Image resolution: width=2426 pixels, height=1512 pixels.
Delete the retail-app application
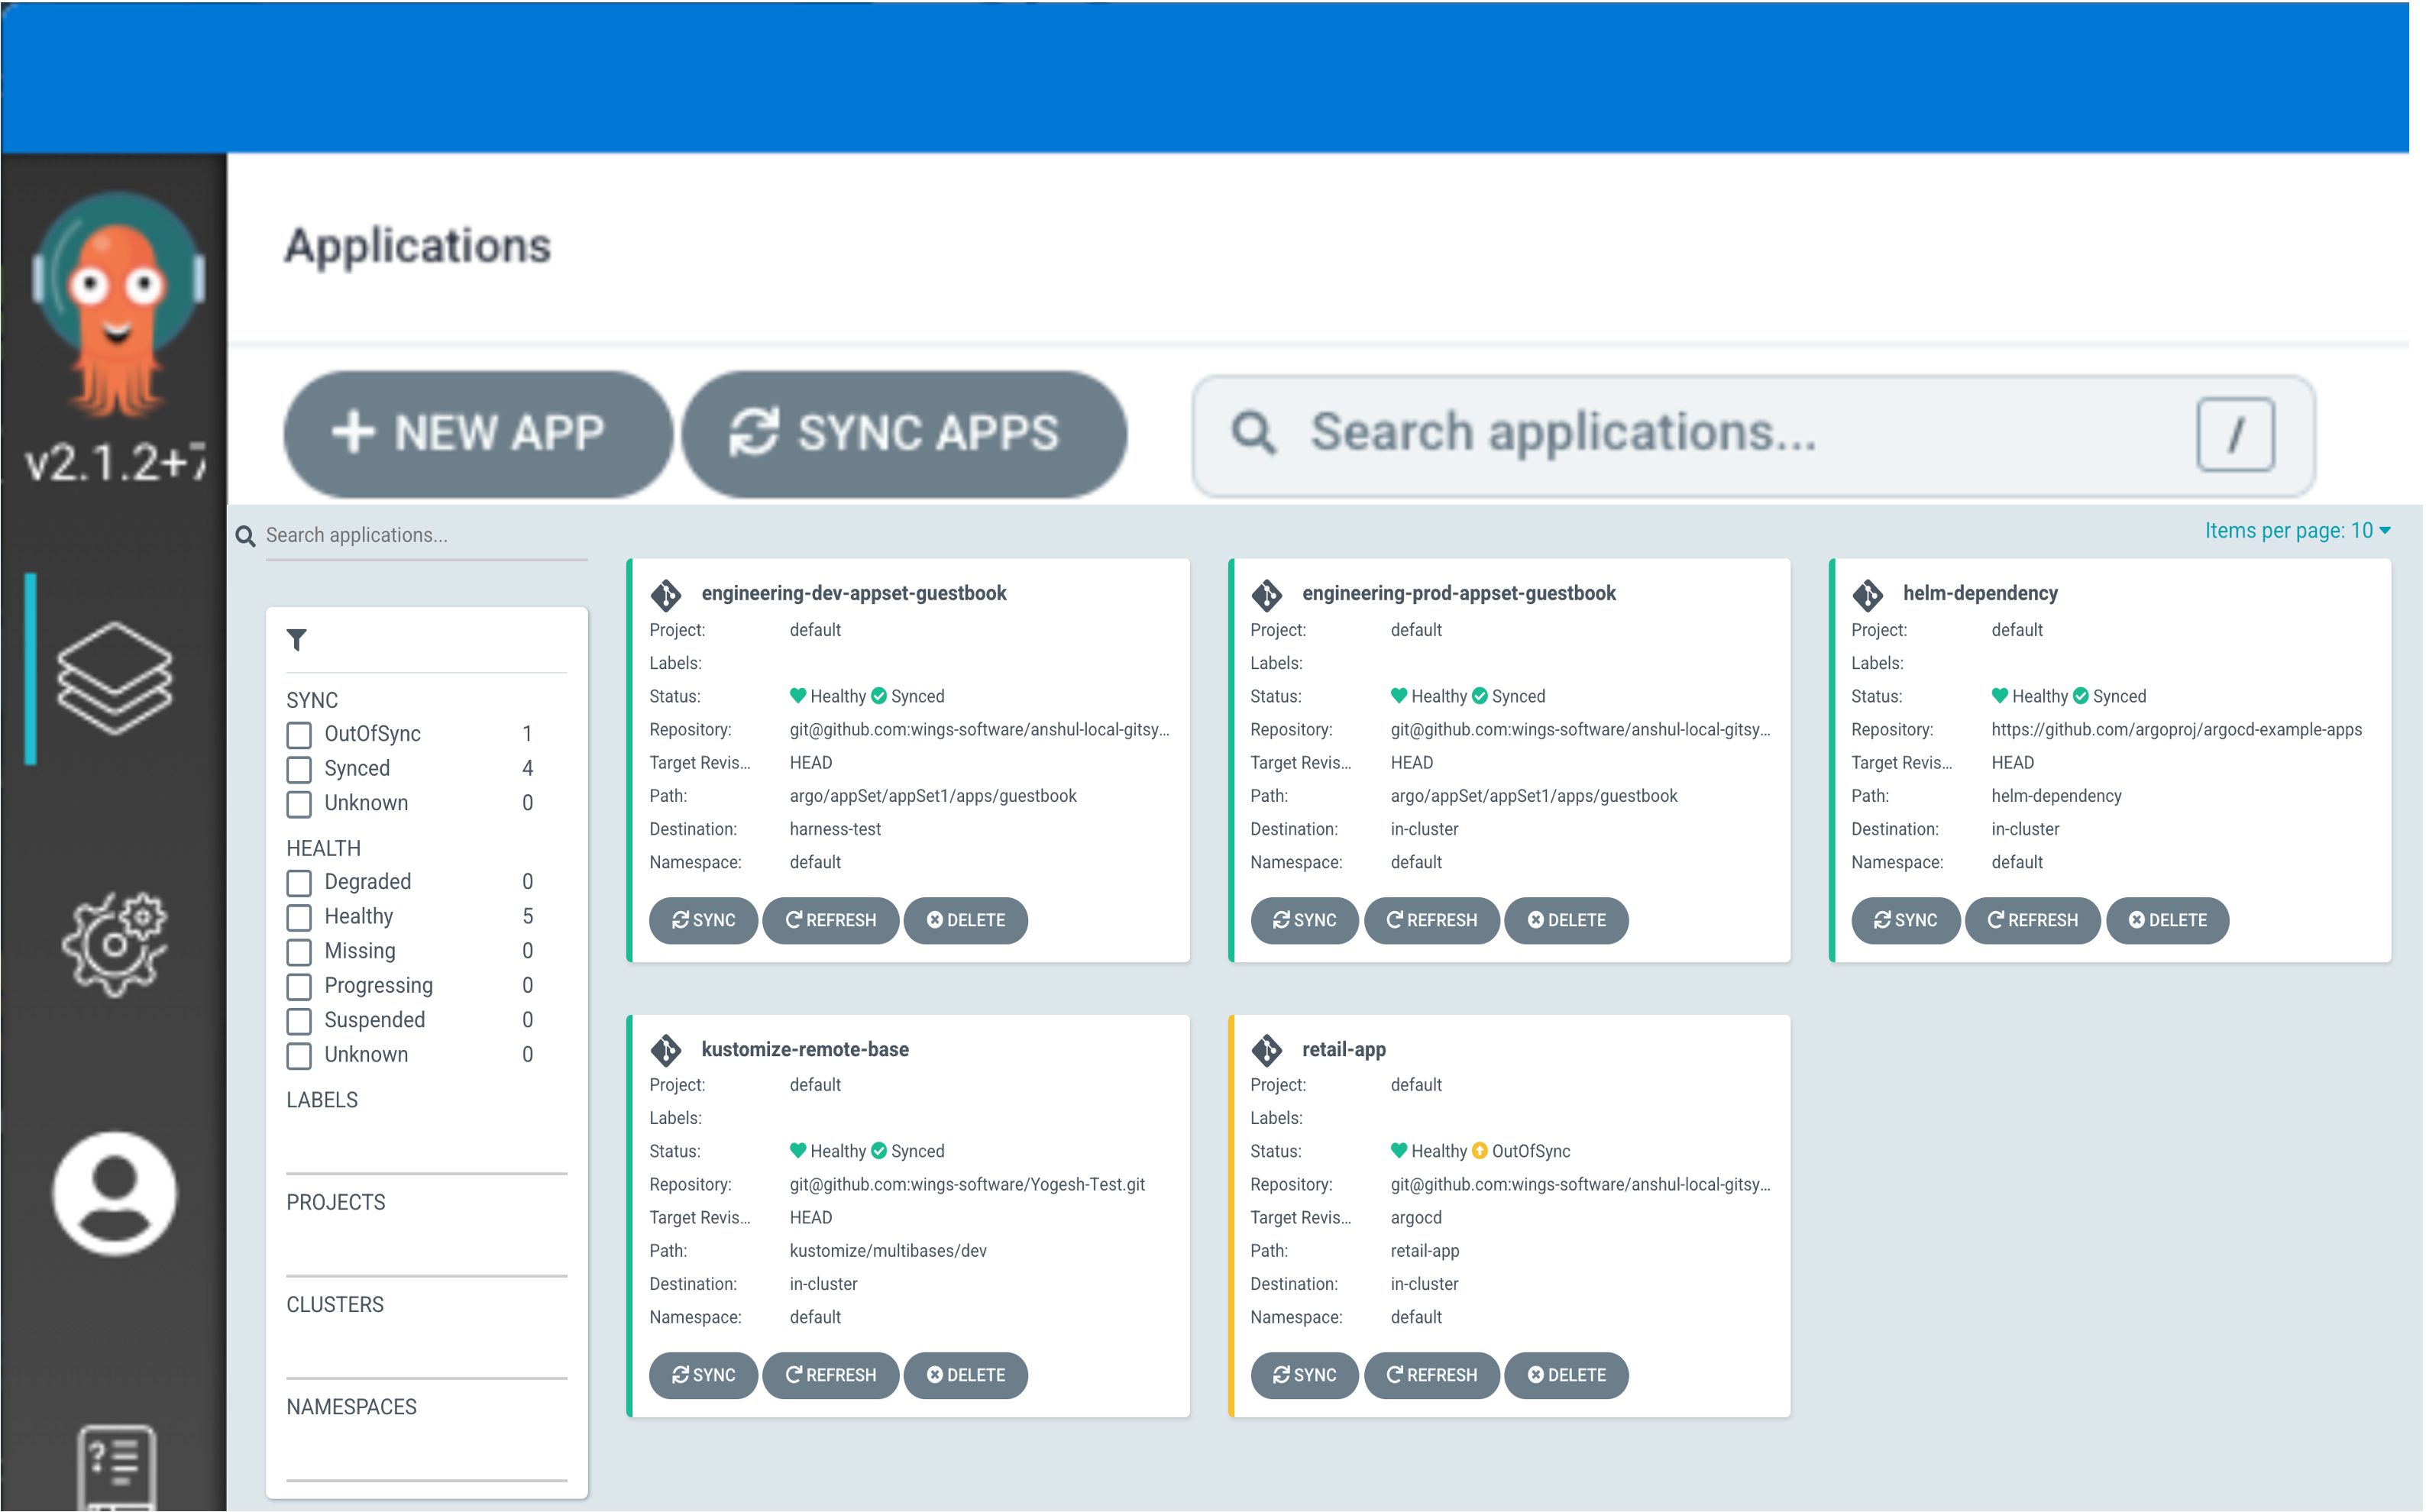tap(1566, 1375)
